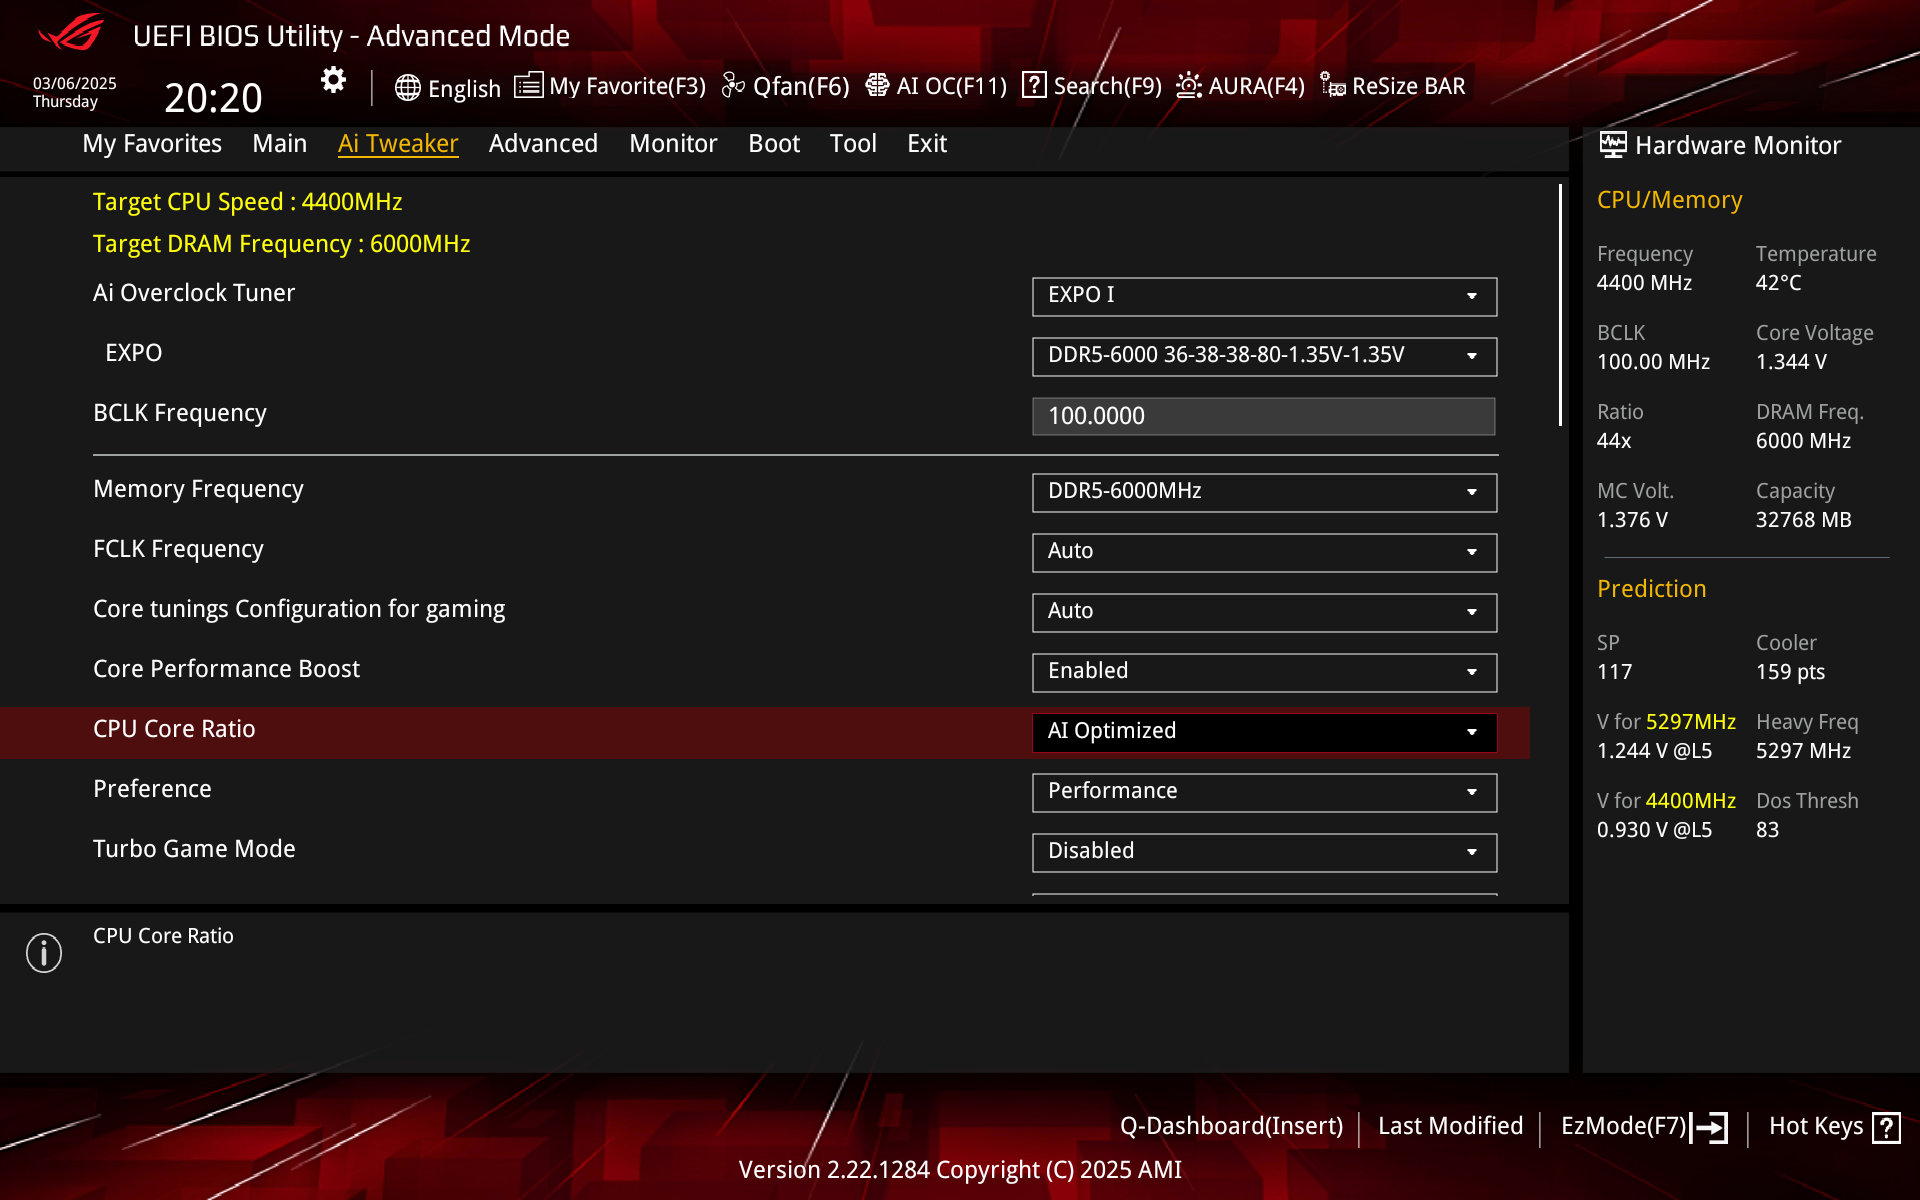
Task: Open Memory Frequency dropdown
Action: 1264,492
